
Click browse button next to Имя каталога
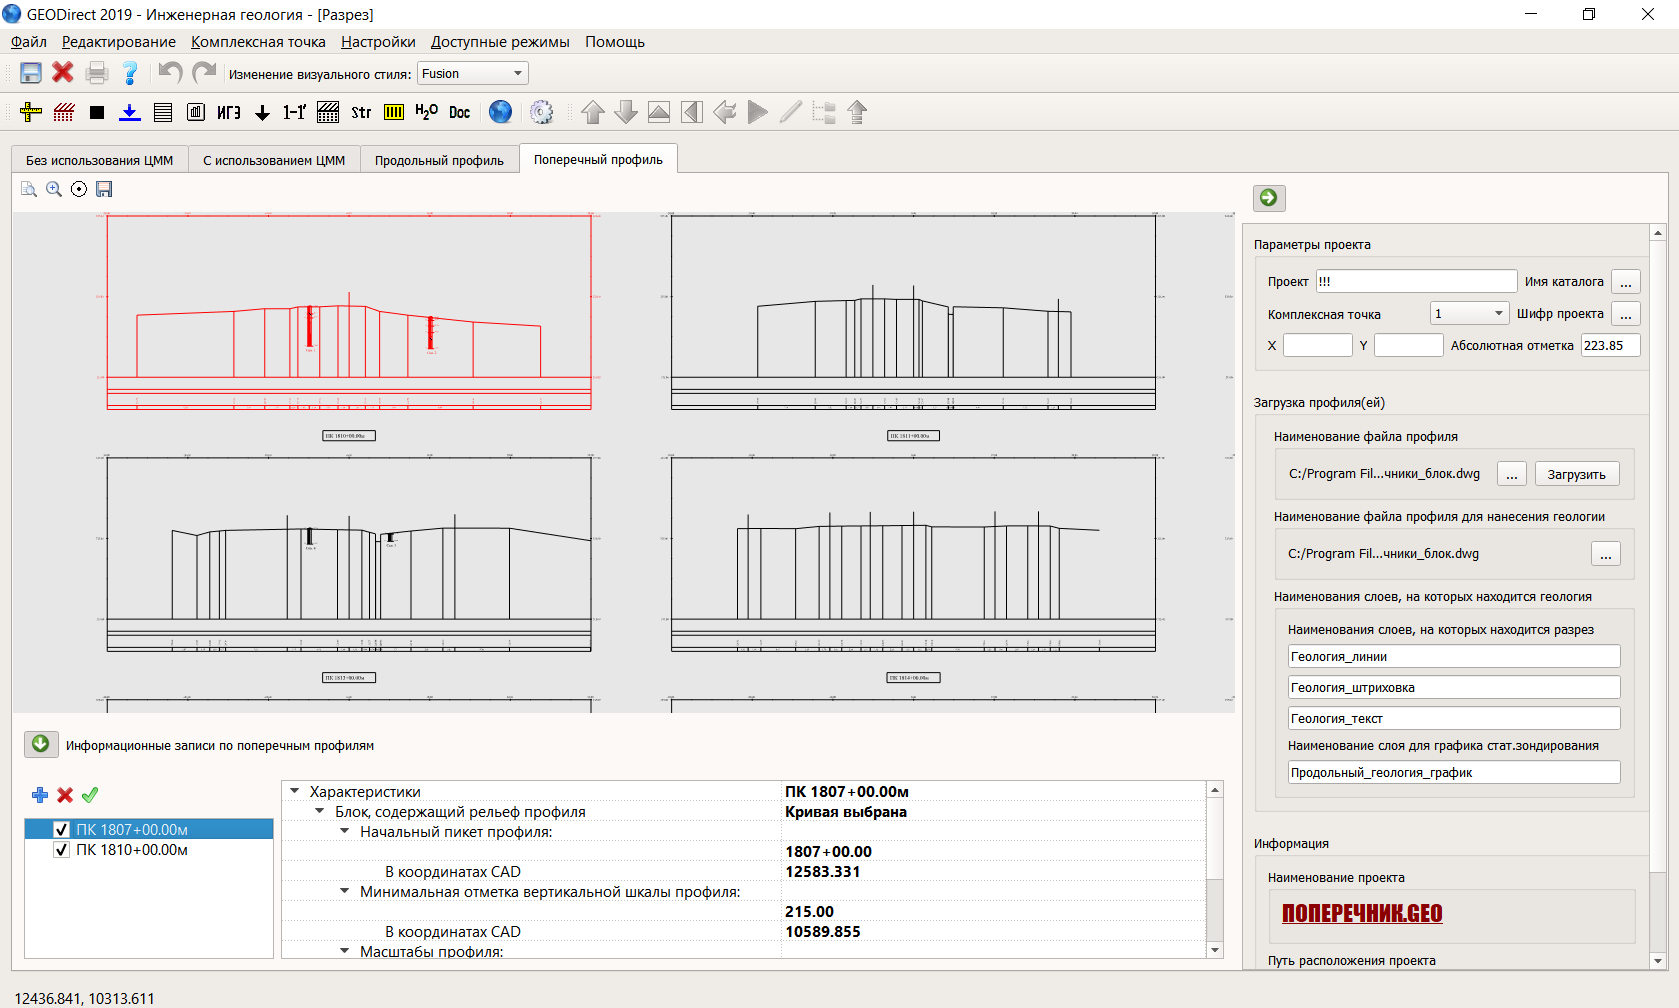[1626, 282]
